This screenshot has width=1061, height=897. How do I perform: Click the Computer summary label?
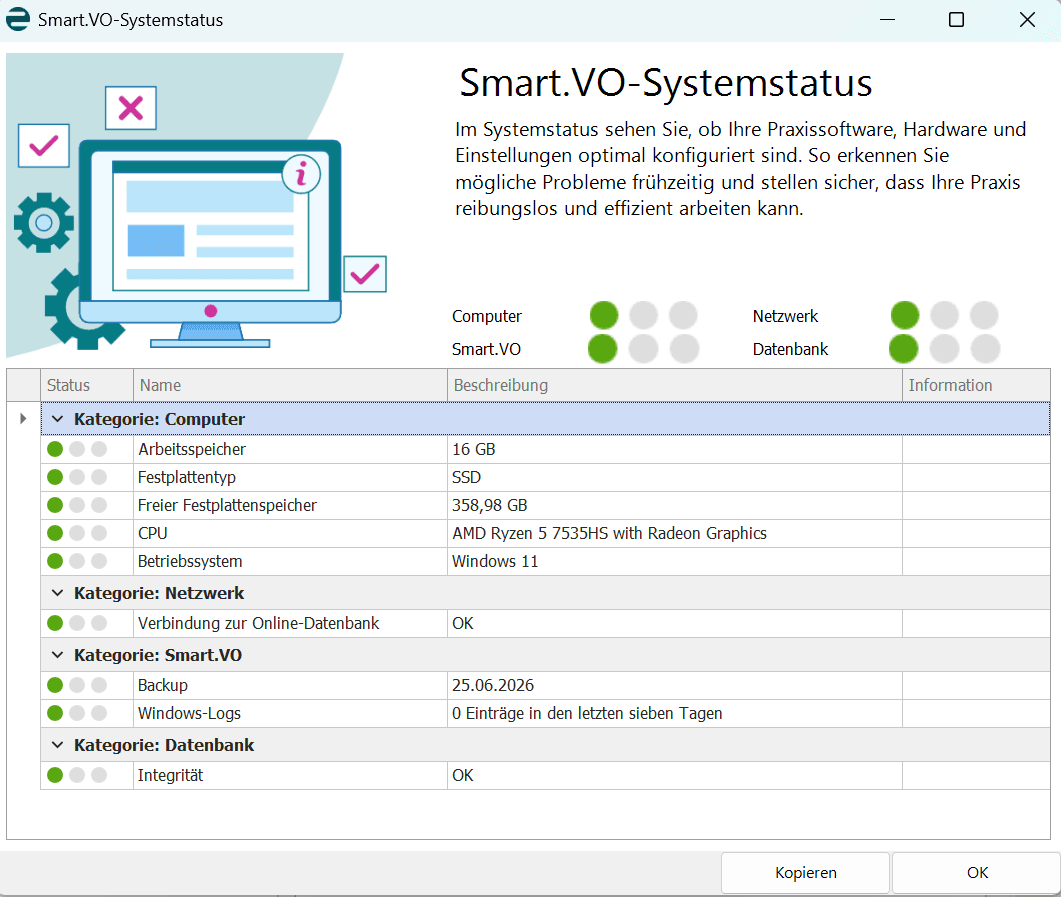[487, 317]
